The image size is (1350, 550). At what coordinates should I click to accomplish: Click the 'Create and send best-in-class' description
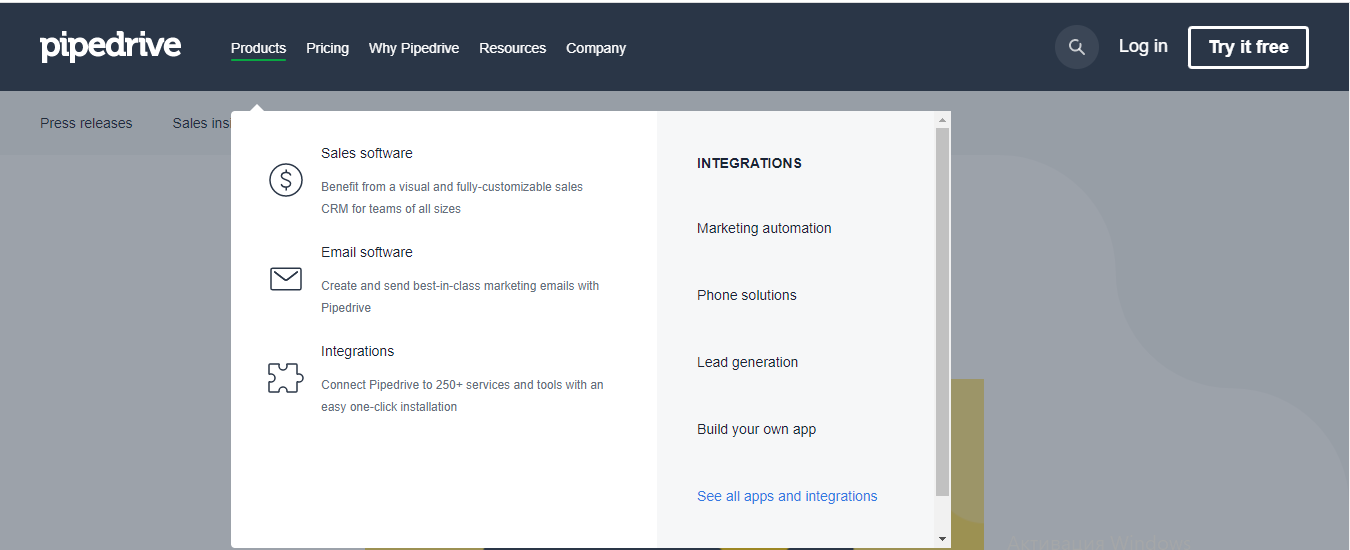[460, 297]
